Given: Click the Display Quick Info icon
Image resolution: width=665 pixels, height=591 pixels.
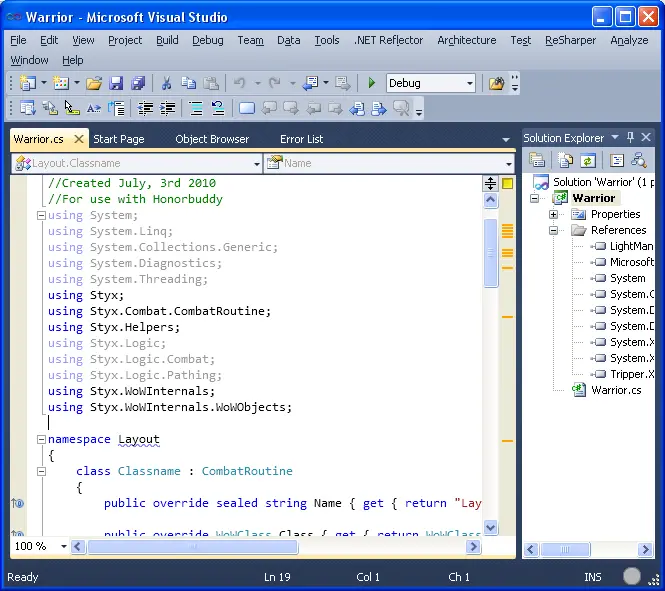Looking at the screenshot, I should tap(72, 109).
